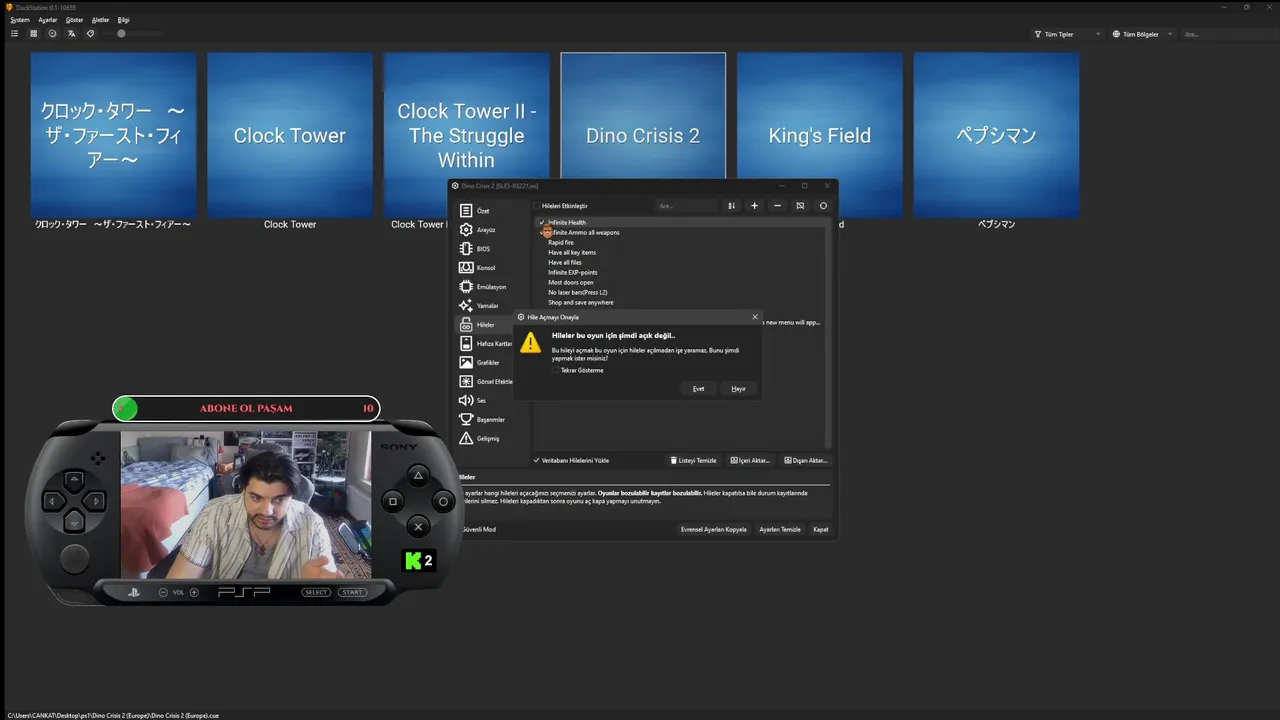Click the sort cheats icon

[731, 206]
